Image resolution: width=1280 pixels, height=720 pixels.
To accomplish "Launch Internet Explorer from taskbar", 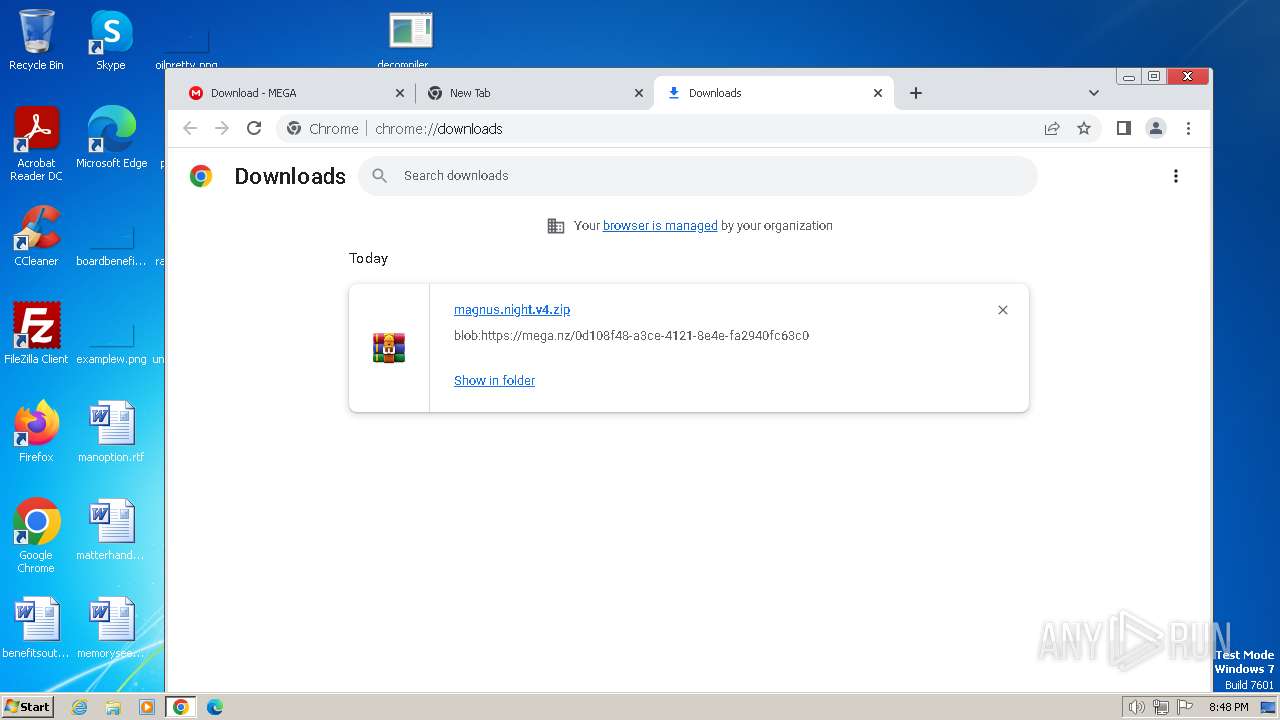I will click(x=80, y=707).
